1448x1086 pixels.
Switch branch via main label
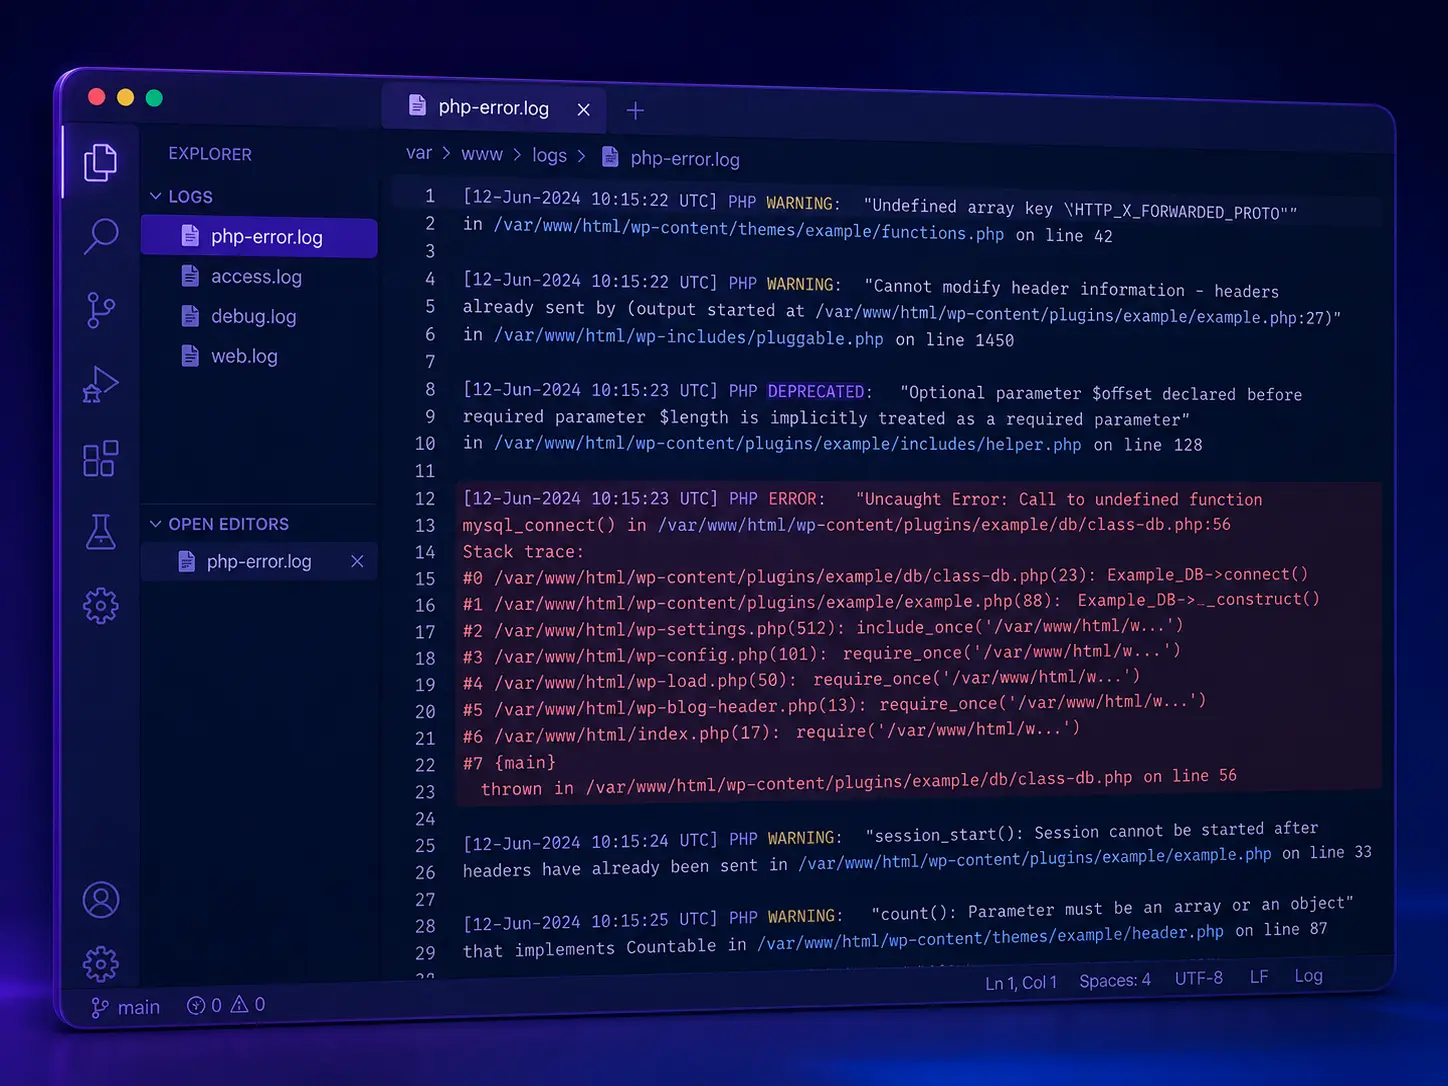point(138,1007)
